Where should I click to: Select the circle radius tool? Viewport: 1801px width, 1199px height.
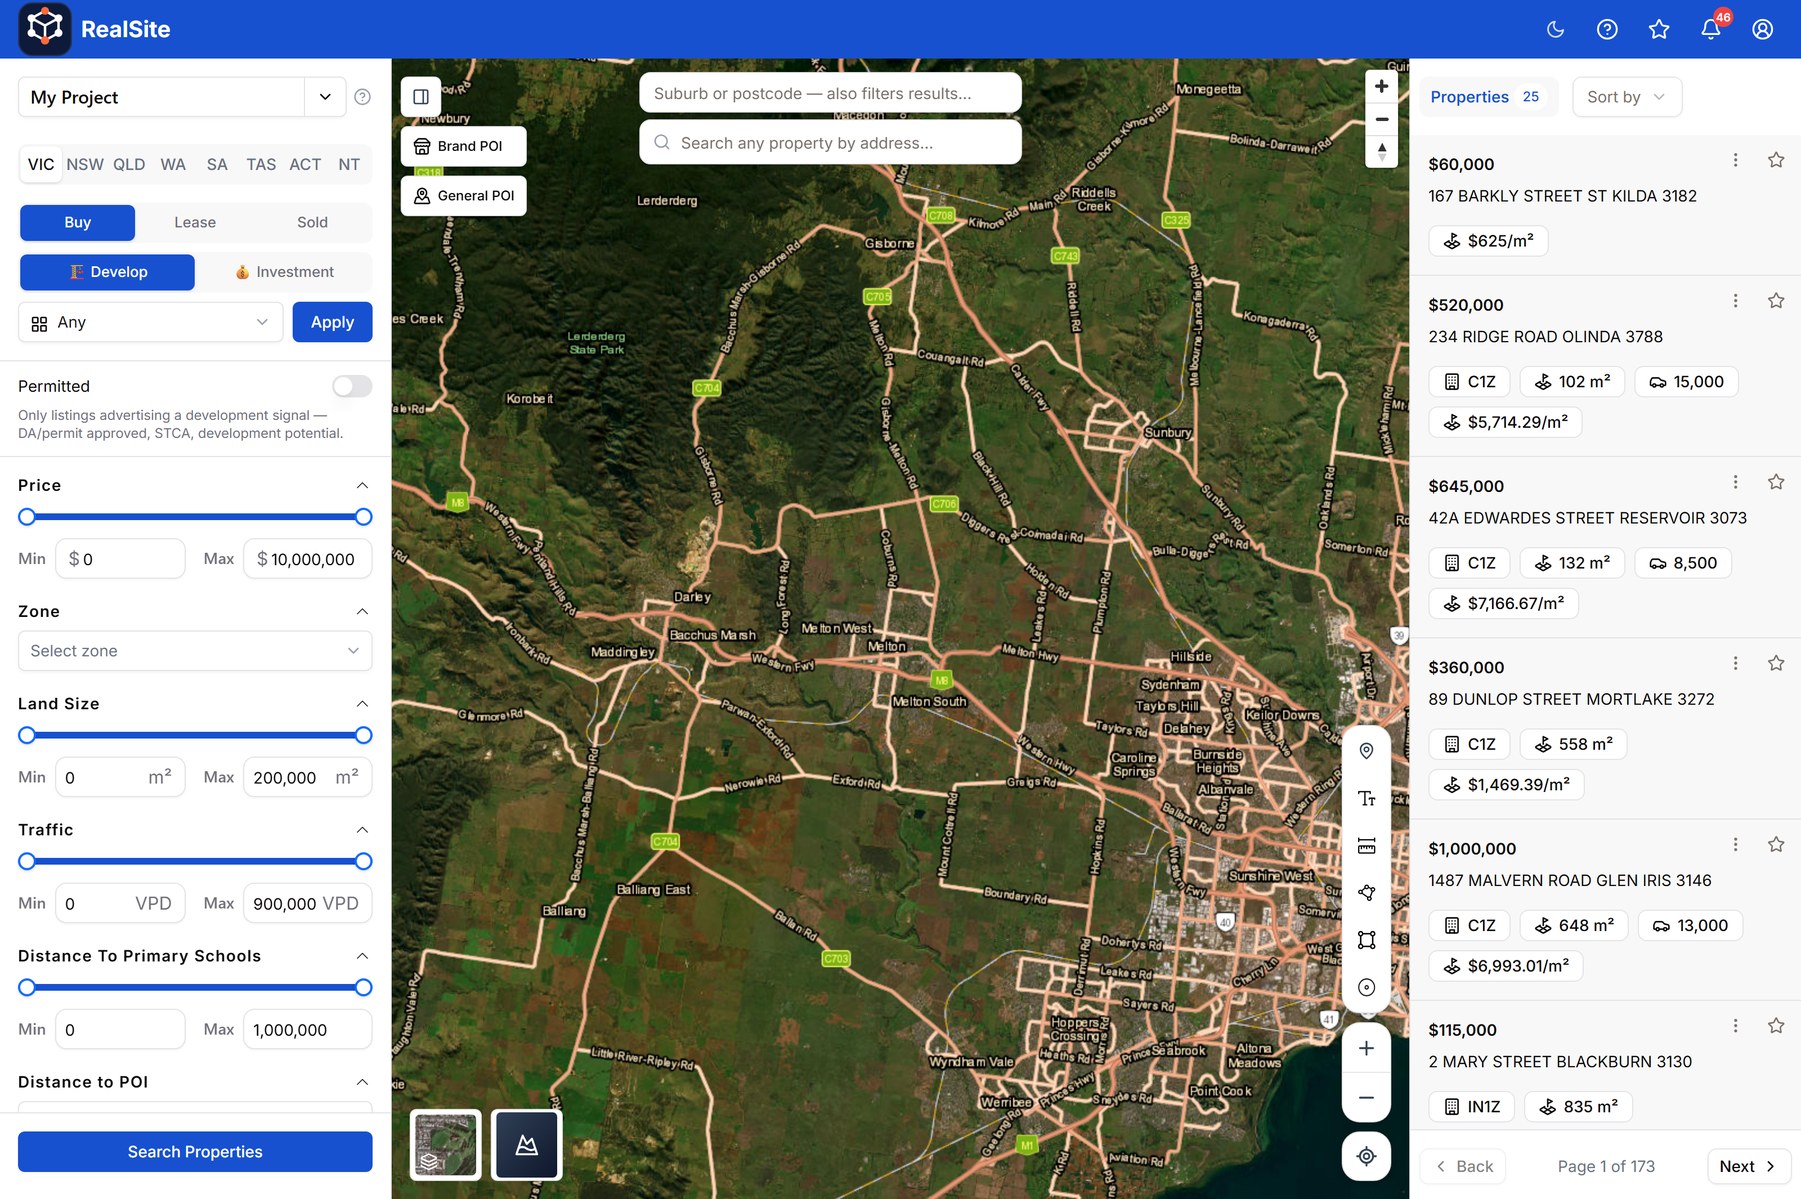(x=1366, y=987)
